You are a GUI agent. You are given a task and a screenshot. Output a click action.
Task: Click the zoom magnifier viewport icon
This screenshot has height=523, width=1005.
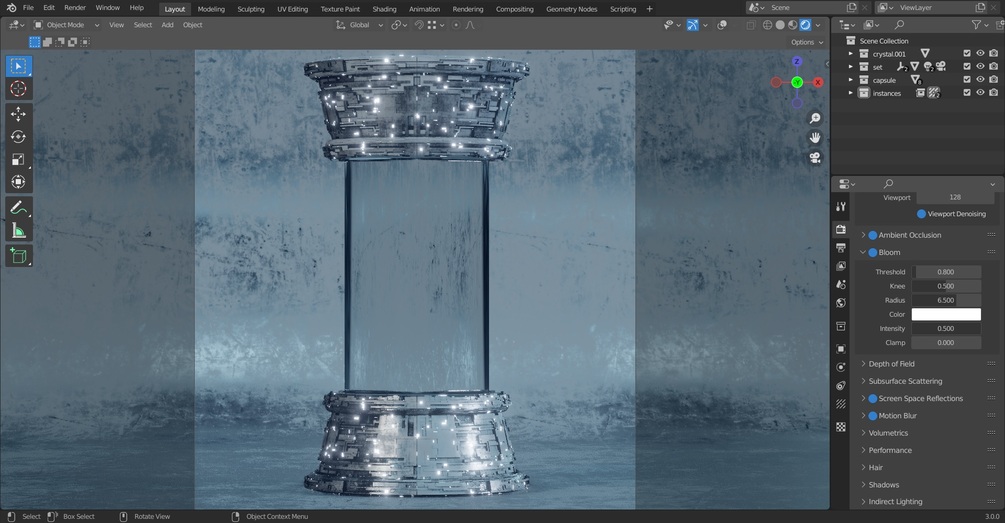point(815,119)
